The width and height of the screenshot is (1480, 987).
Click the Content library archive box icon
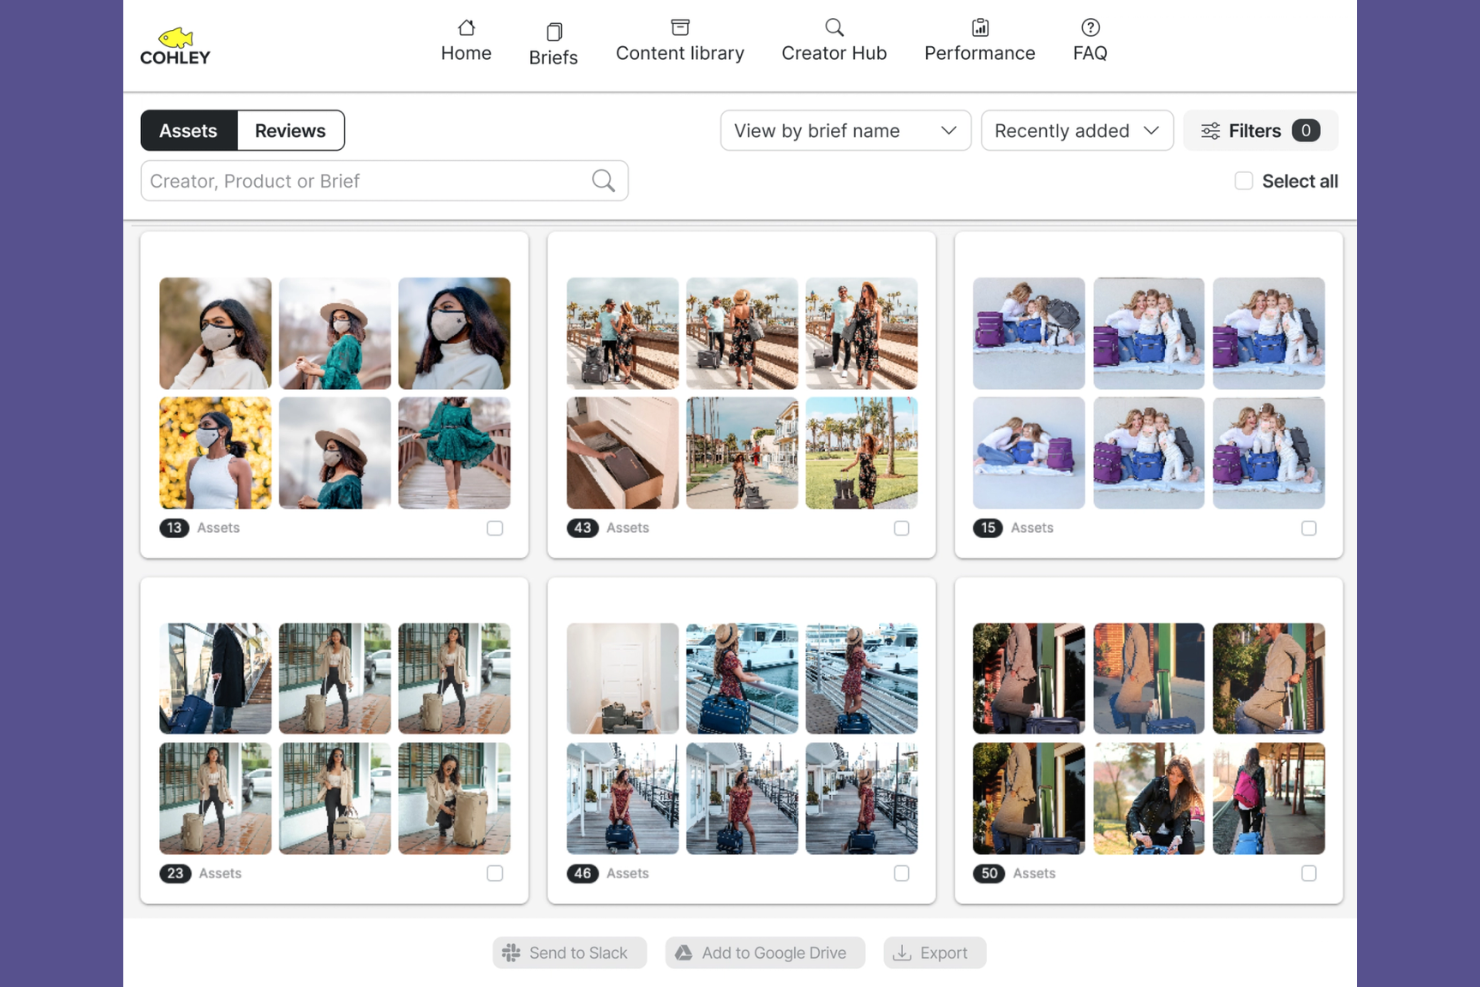tap(680, 27)
